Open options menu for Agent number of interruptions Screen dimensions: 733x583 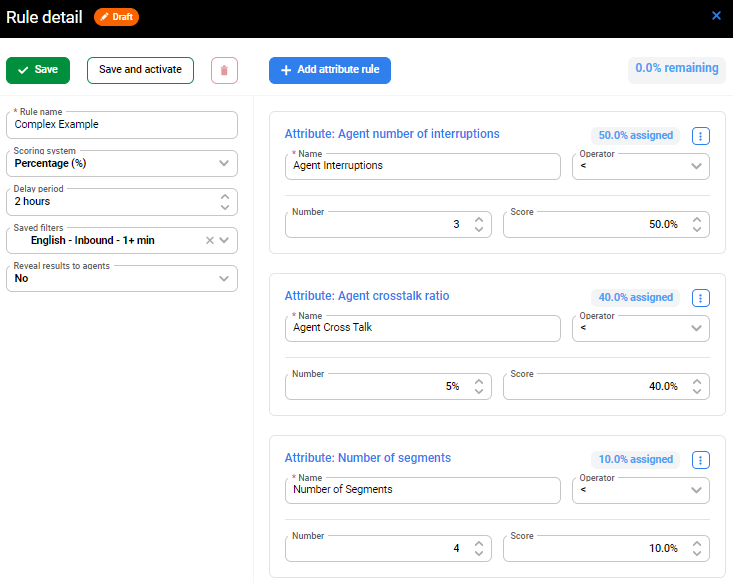point(700,136)
